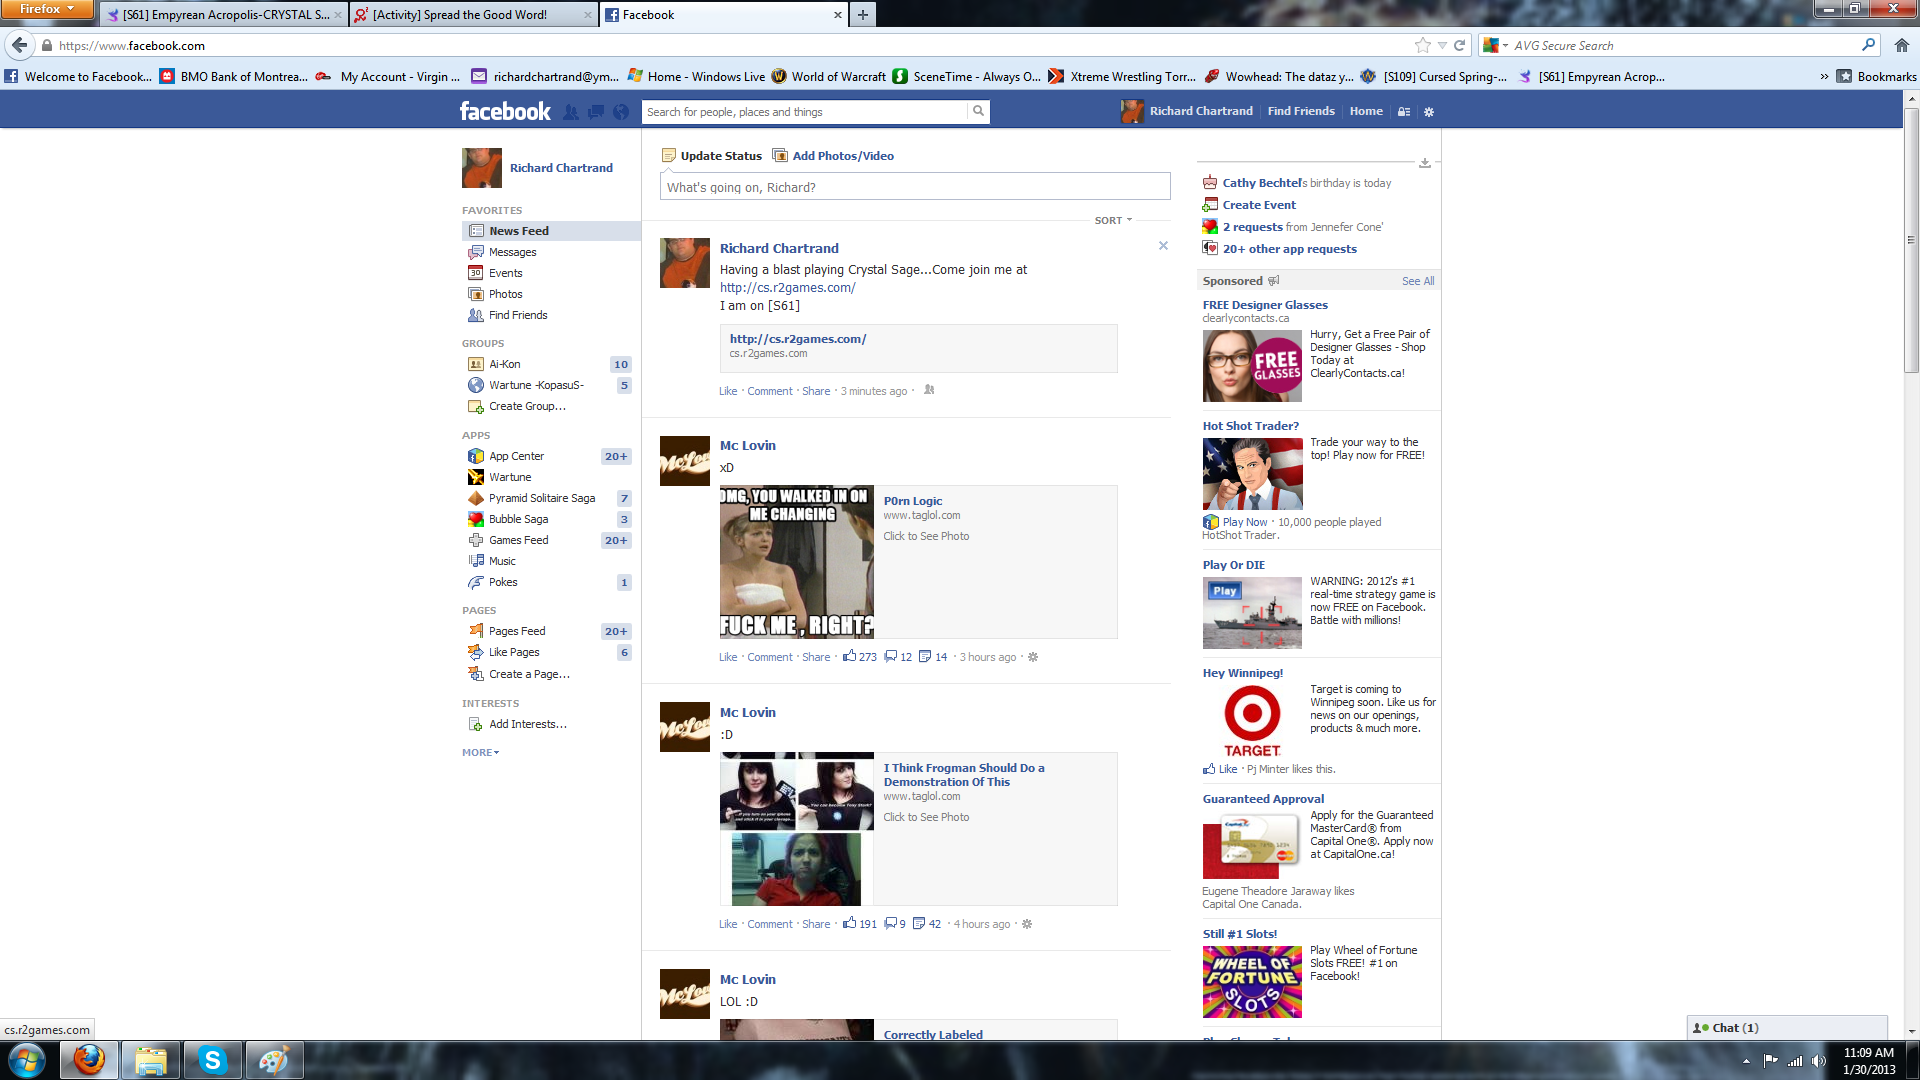The width and height of the screenshot is (1920, 1080).
Task: Open notifications globe icon in header
Action: pos(621,112)
